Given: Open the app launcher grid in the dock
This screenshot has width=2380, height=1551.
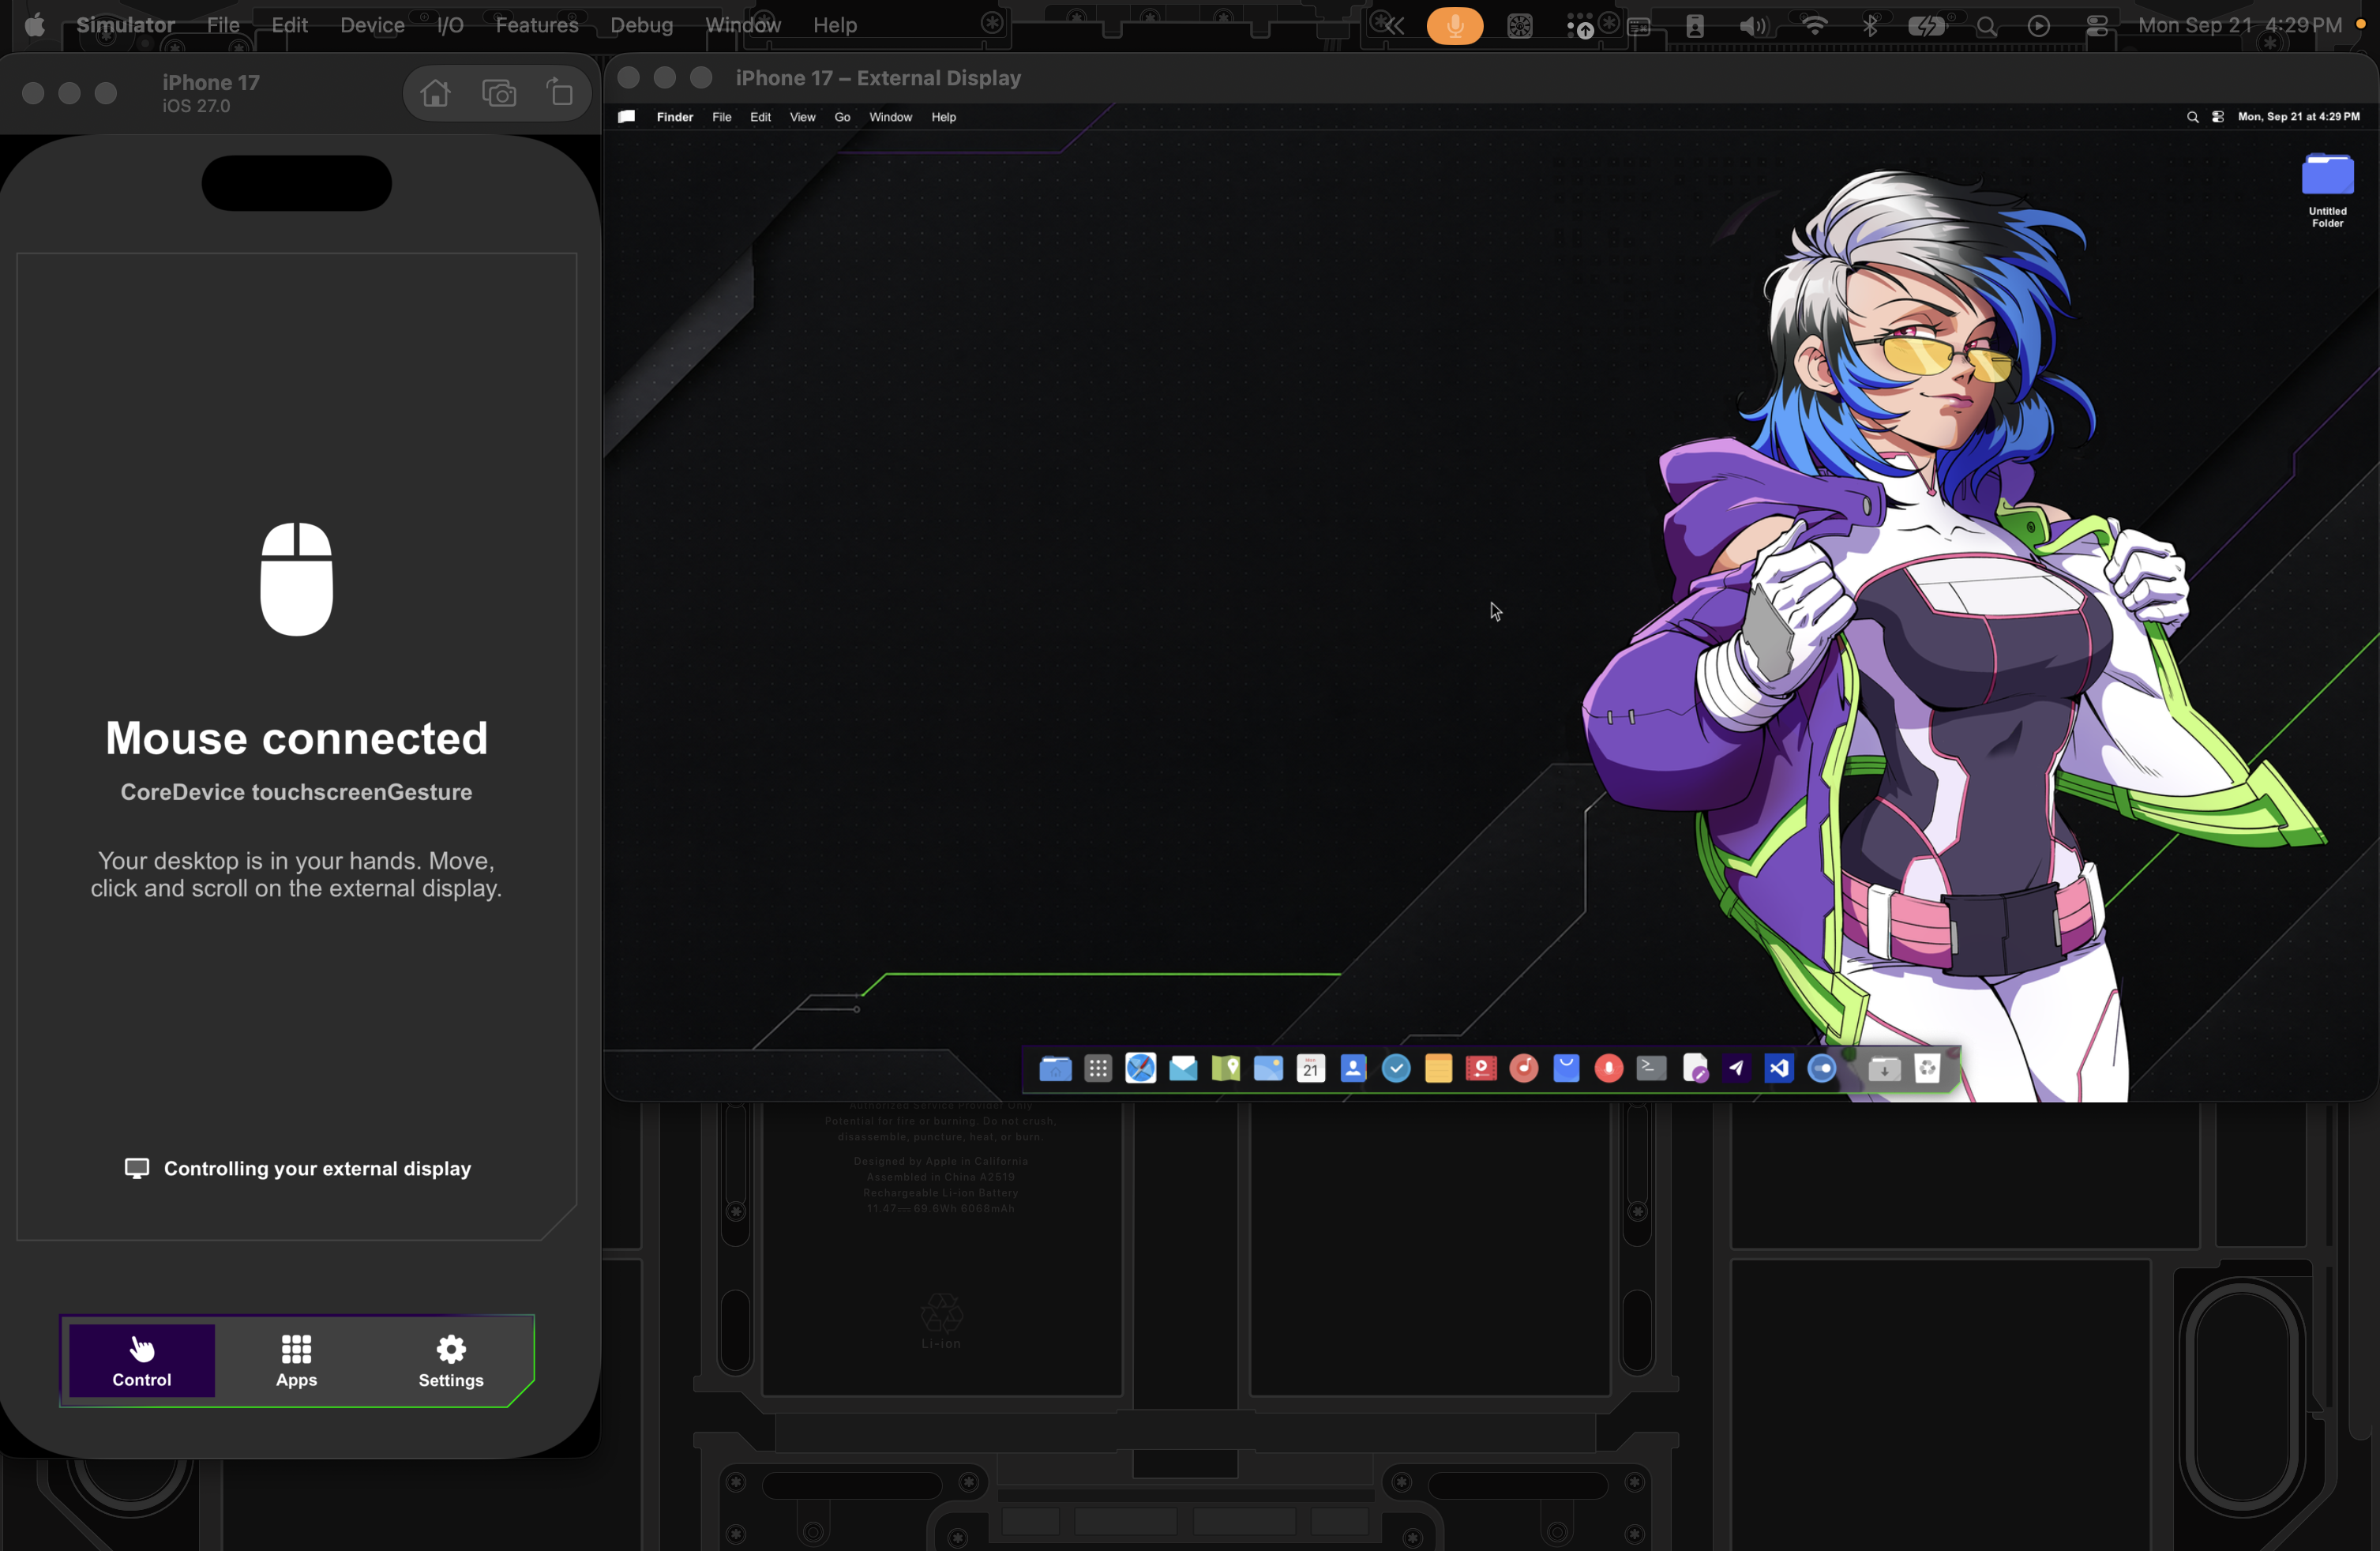Looking at the screenshot, I should [x=1098, y=1069].
